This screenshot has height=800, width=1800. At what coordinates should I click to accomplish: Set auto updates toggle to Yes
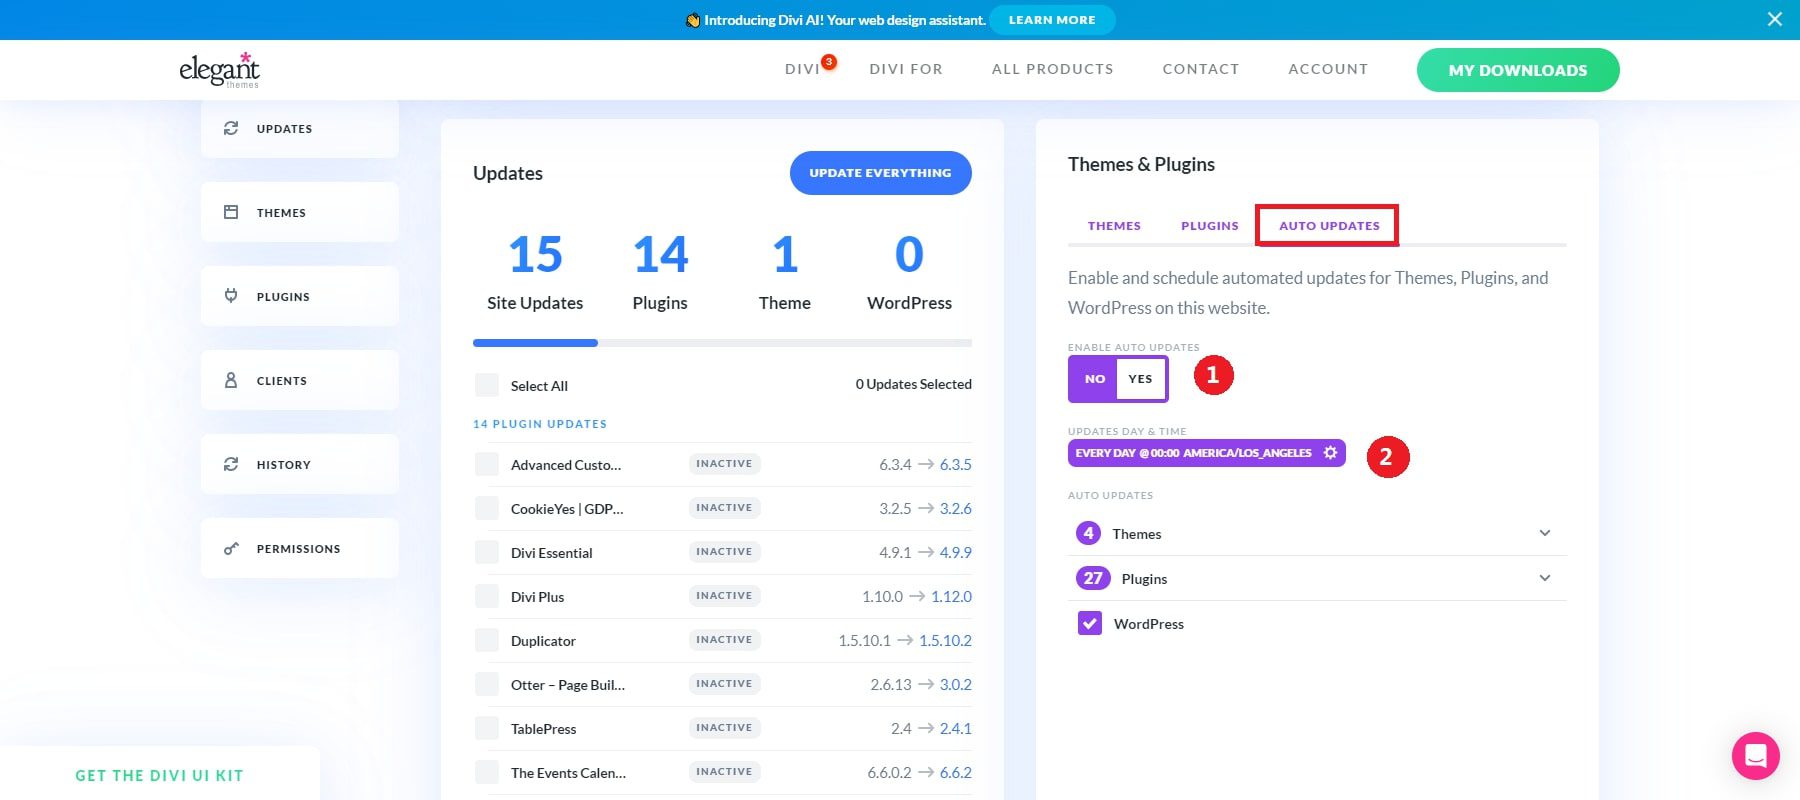pos(1141,379)
